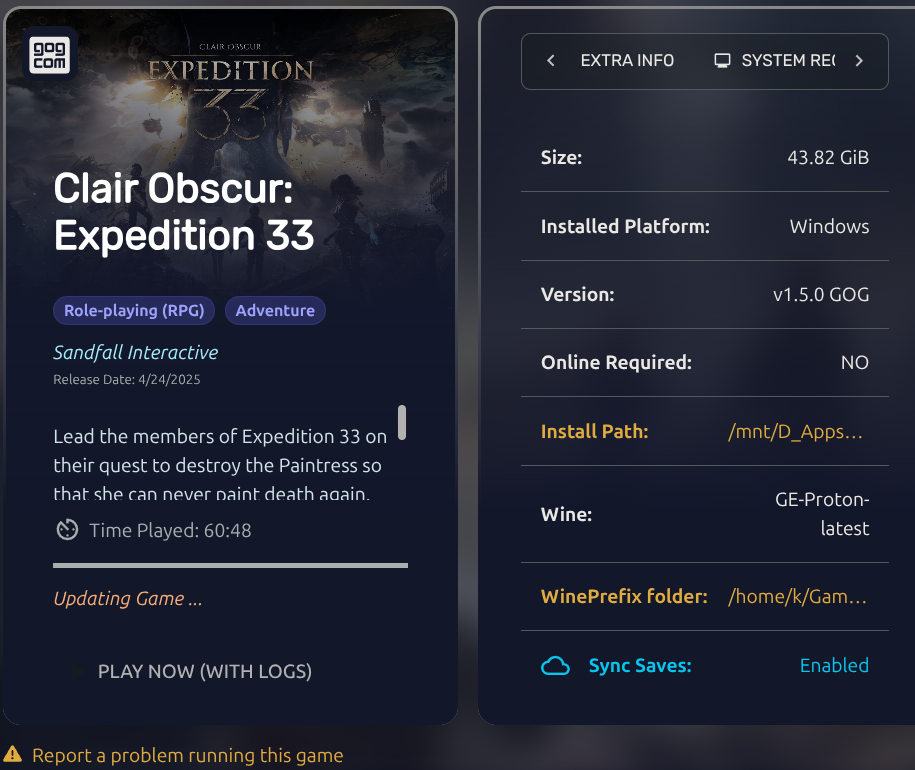Click the warning triangle icon
915x770 pixels.
point(13,755)
